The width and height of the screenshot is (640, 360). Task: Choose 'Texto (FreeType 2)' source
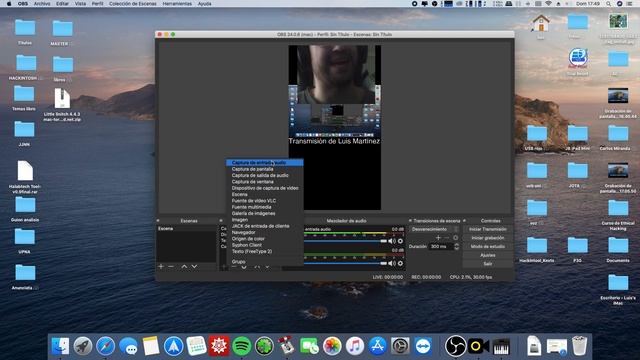tap(264, 251)
